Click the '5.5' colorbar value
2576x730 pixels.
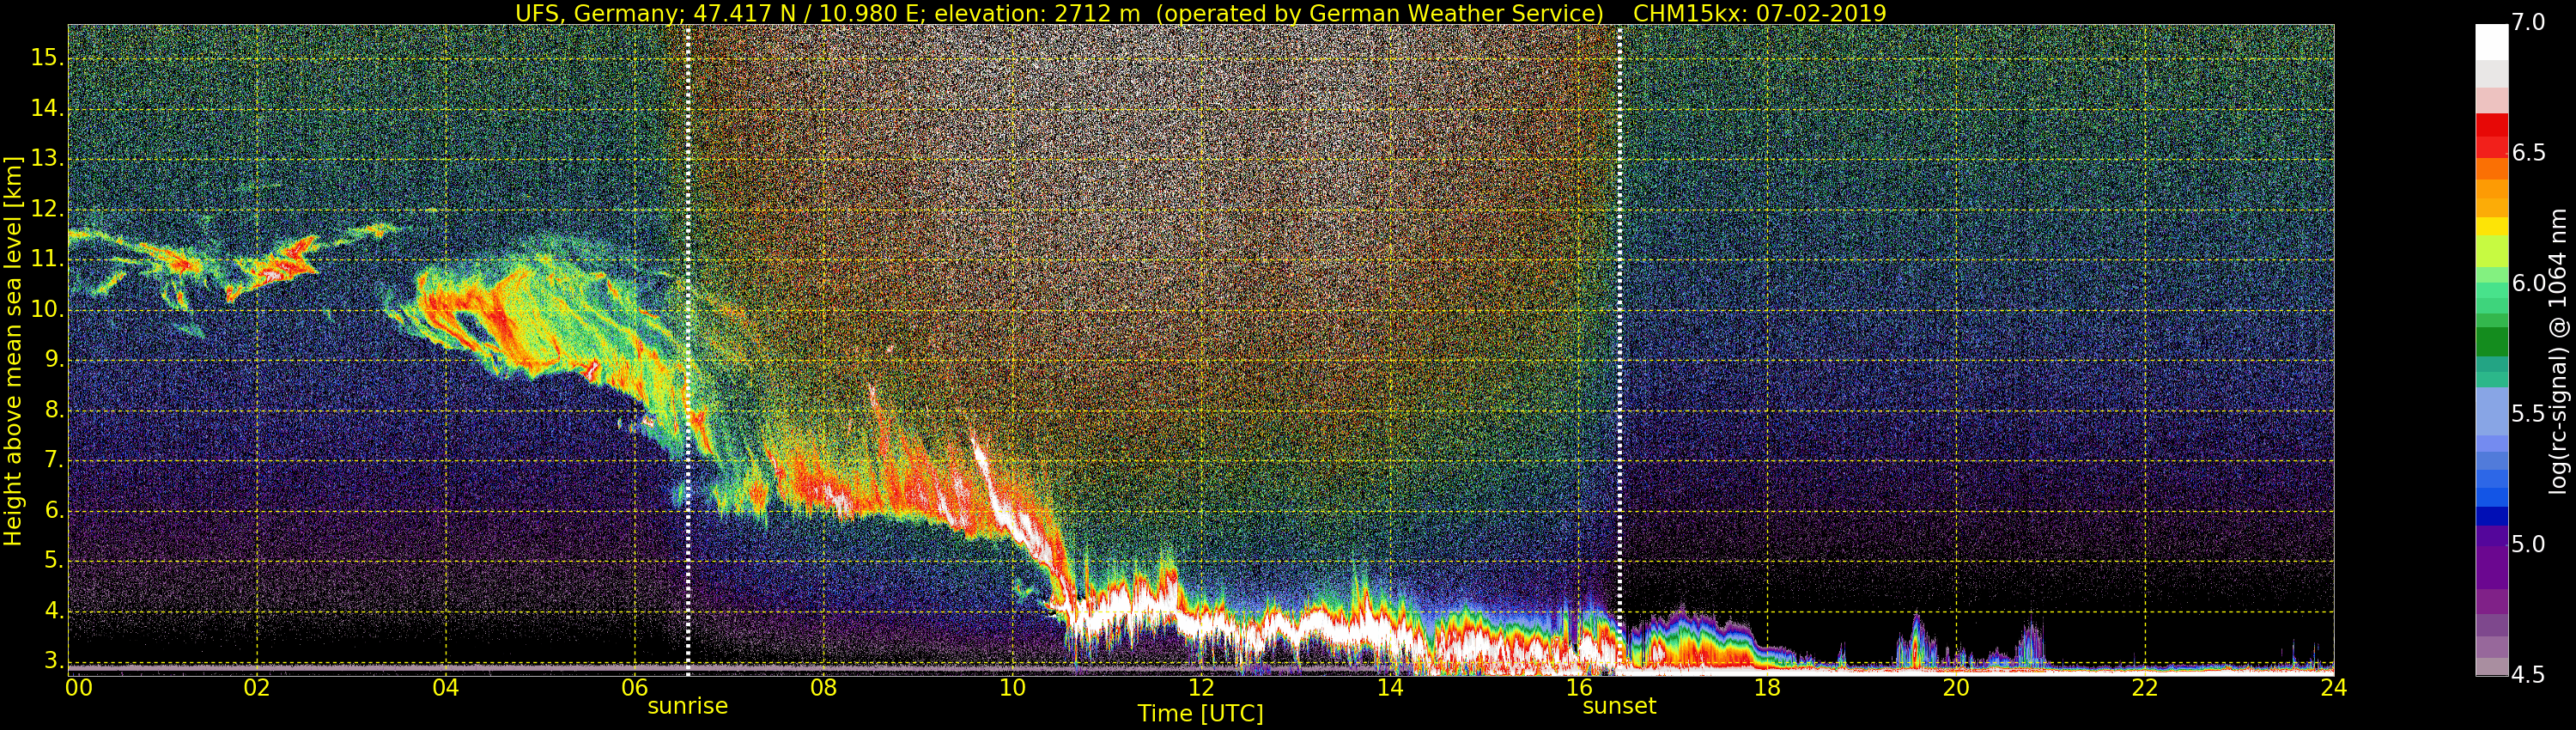coord(2529,414)
